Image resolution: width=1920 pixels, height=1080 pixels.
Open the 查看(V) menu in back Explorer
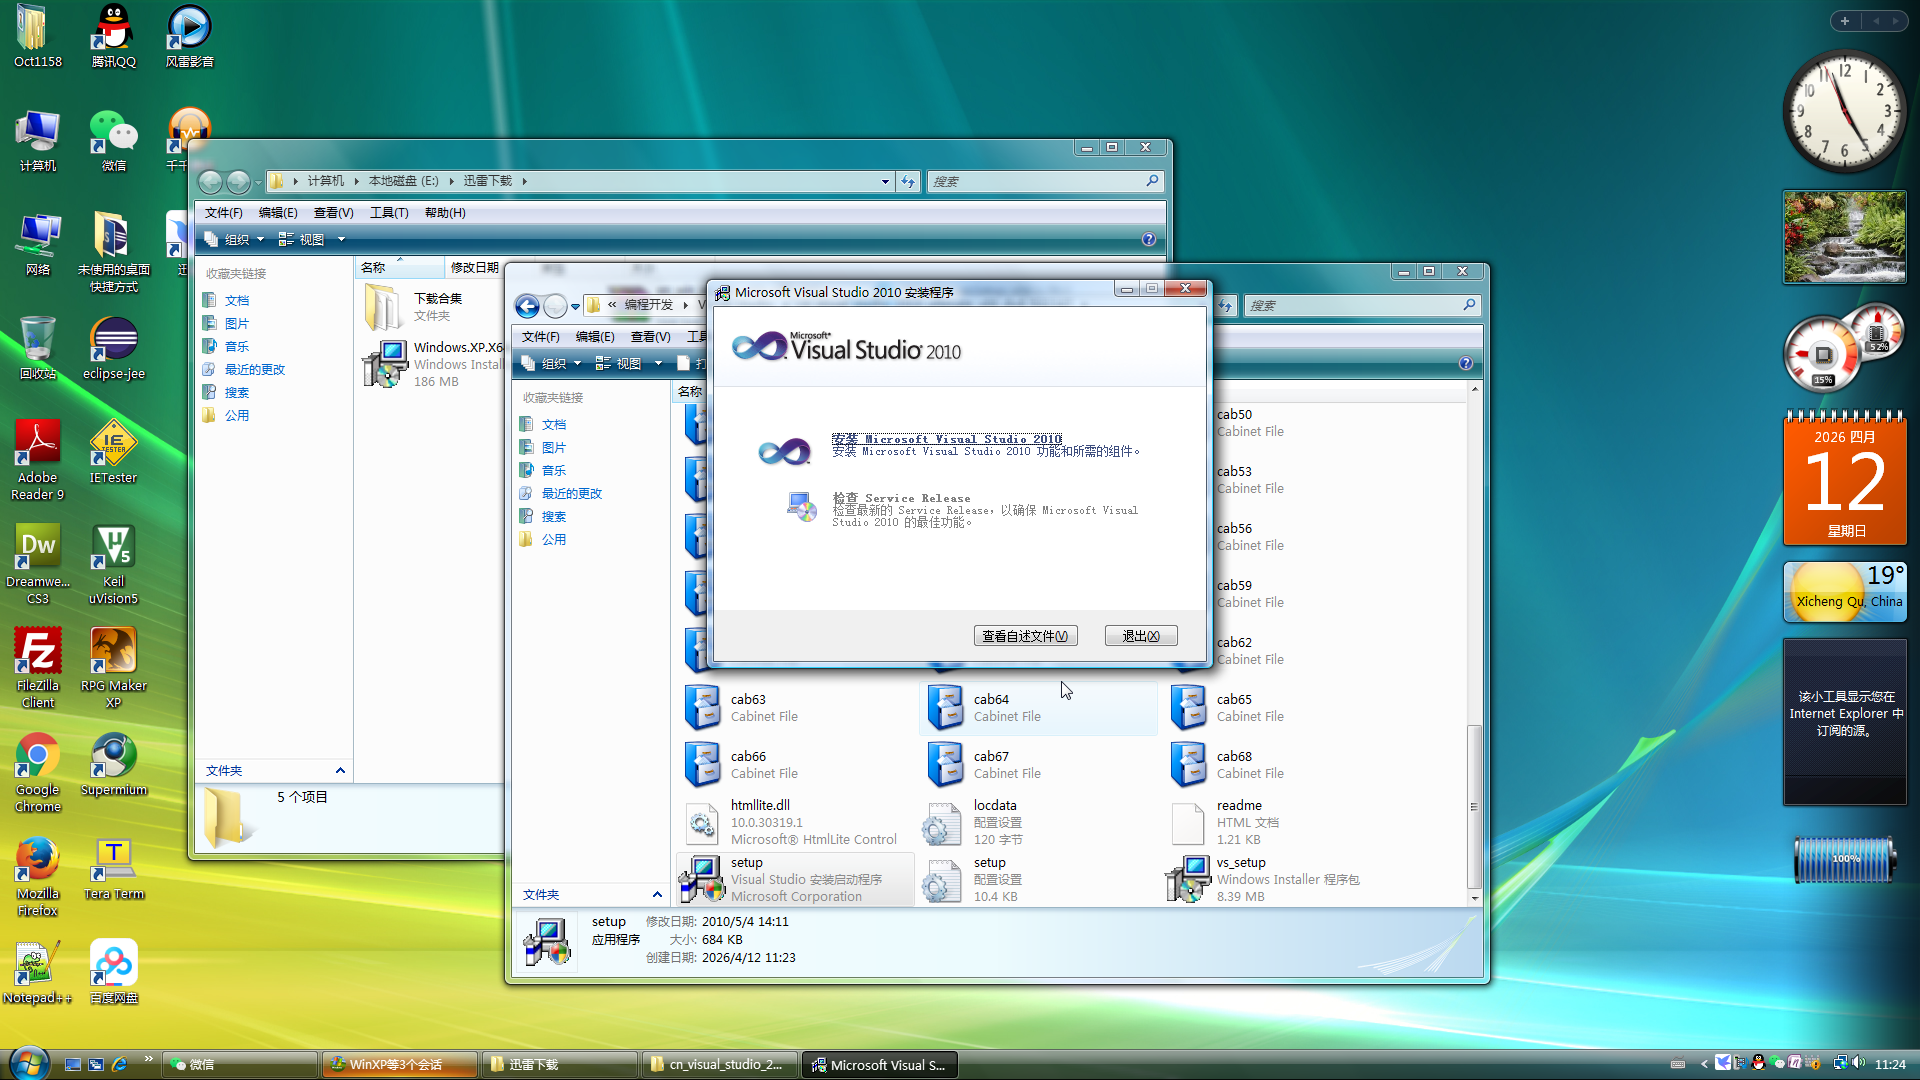coord(333,212)
